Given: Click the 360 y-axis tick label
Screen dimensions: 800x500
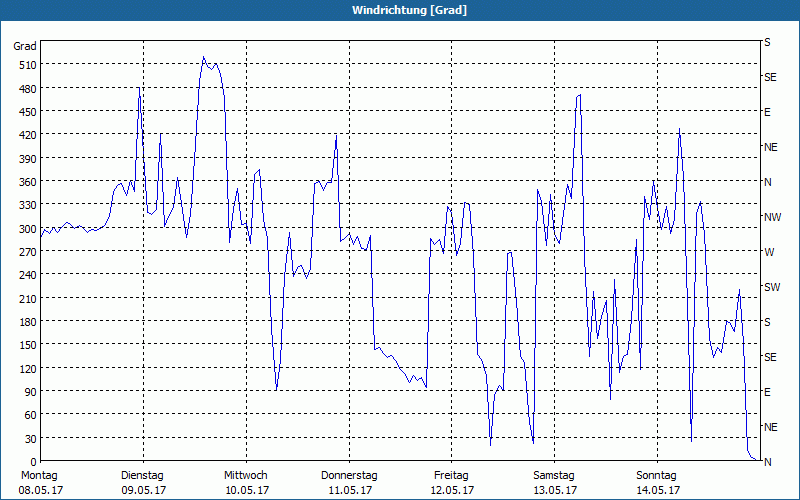Looking at the screenshot, I should [x=28, y=182].
